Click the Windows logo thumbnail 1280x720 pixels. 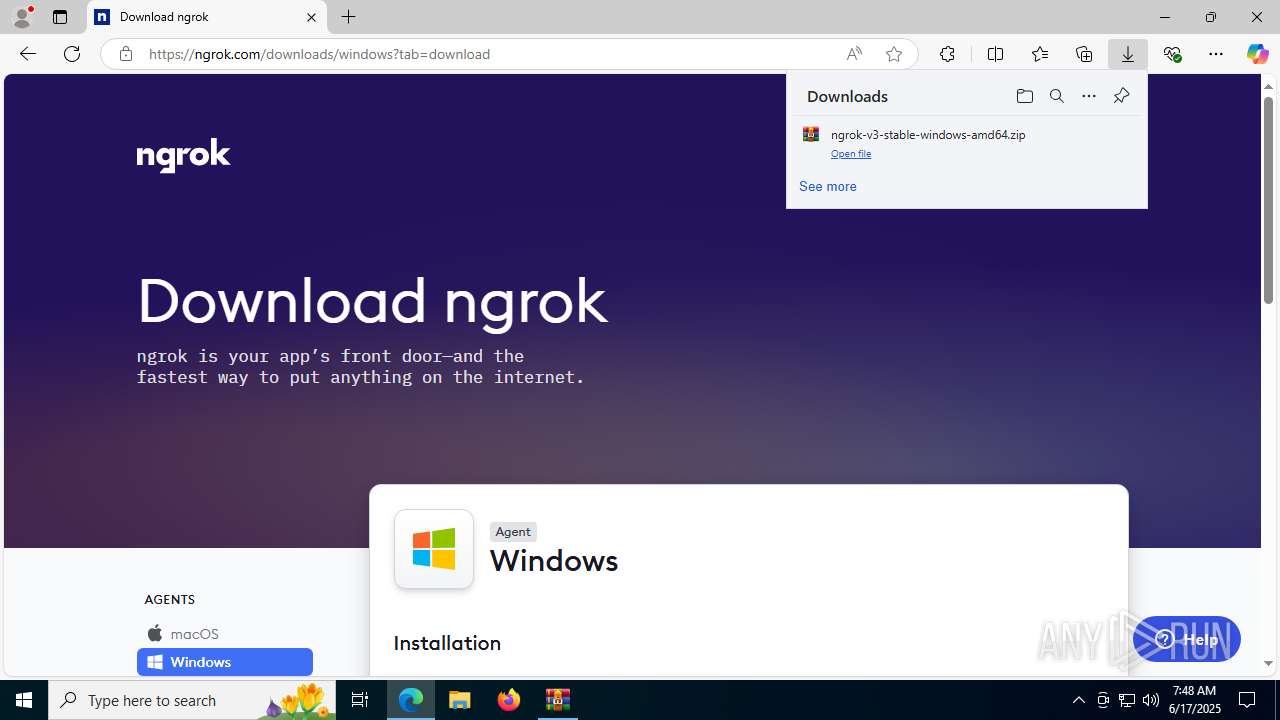point(434,549)
